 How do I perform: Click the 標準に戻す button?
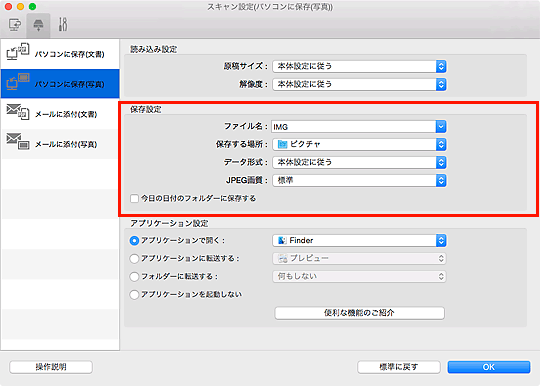[x=399, y=367]
